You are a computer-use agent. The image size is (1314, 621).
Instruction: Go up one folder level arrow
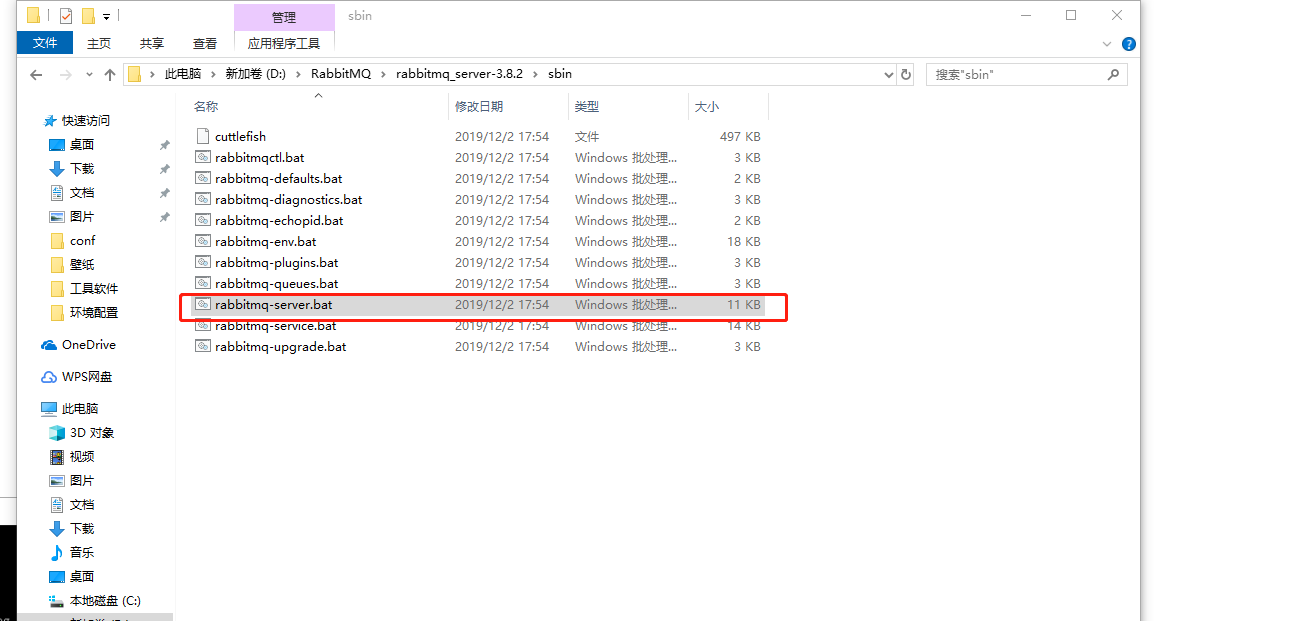[109, 75]
